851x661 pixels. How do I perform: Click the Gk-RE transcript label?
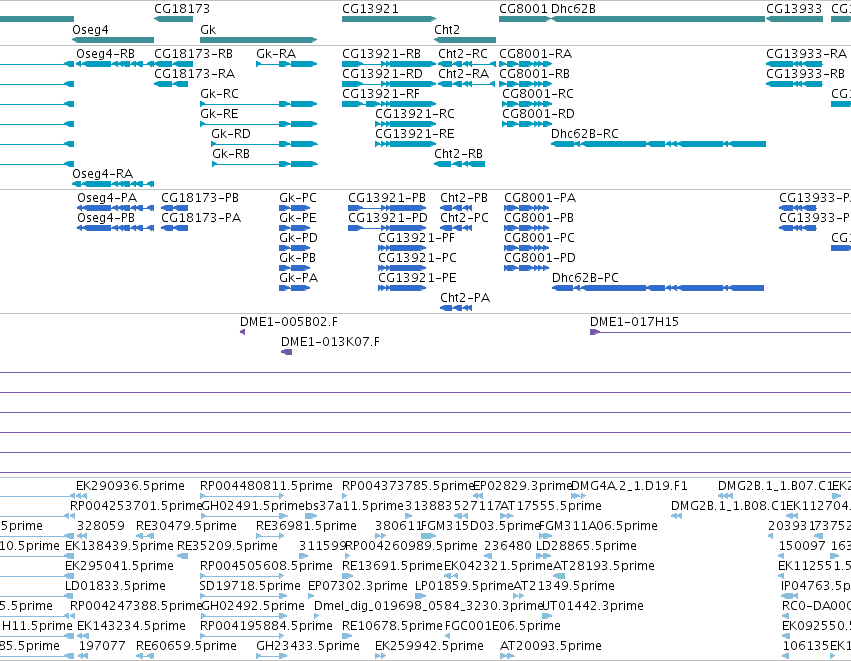219,114
